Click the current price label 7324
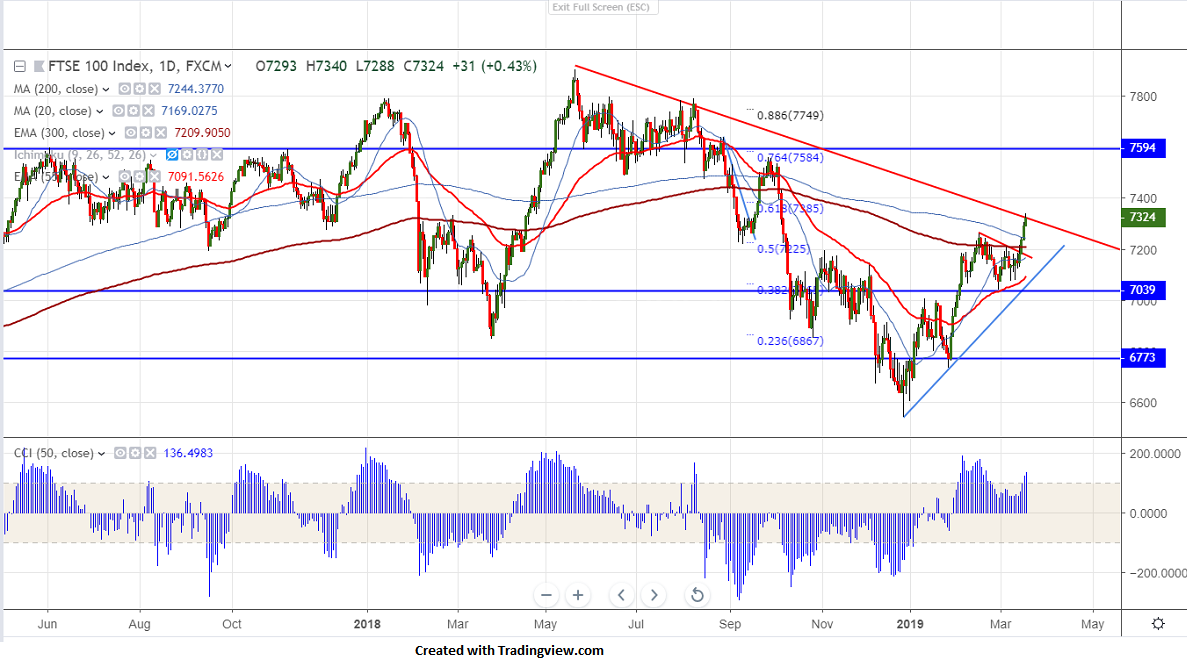1187x663 pixels. tap(1143, 217)
